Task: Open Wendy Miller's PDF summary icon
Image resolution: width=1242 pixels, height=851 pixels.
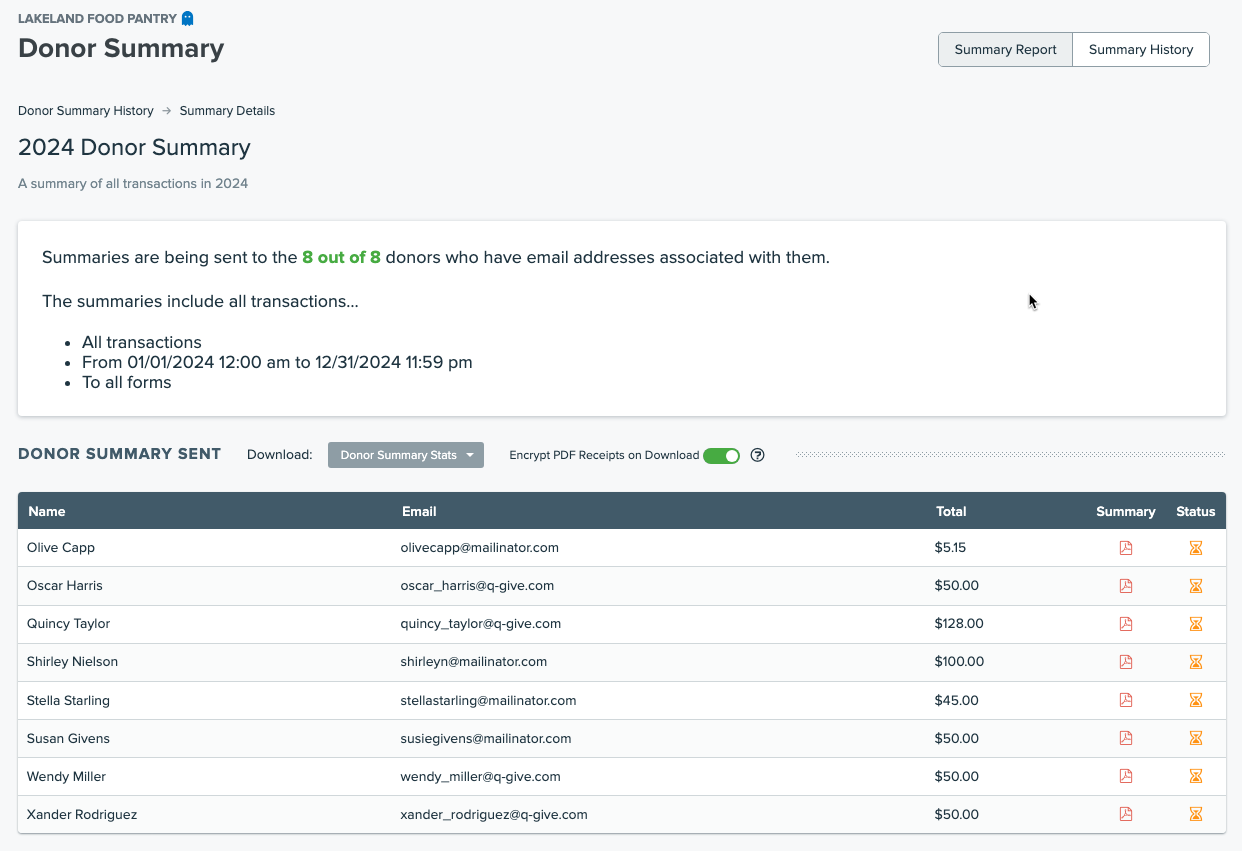Action: point(1126,776)
